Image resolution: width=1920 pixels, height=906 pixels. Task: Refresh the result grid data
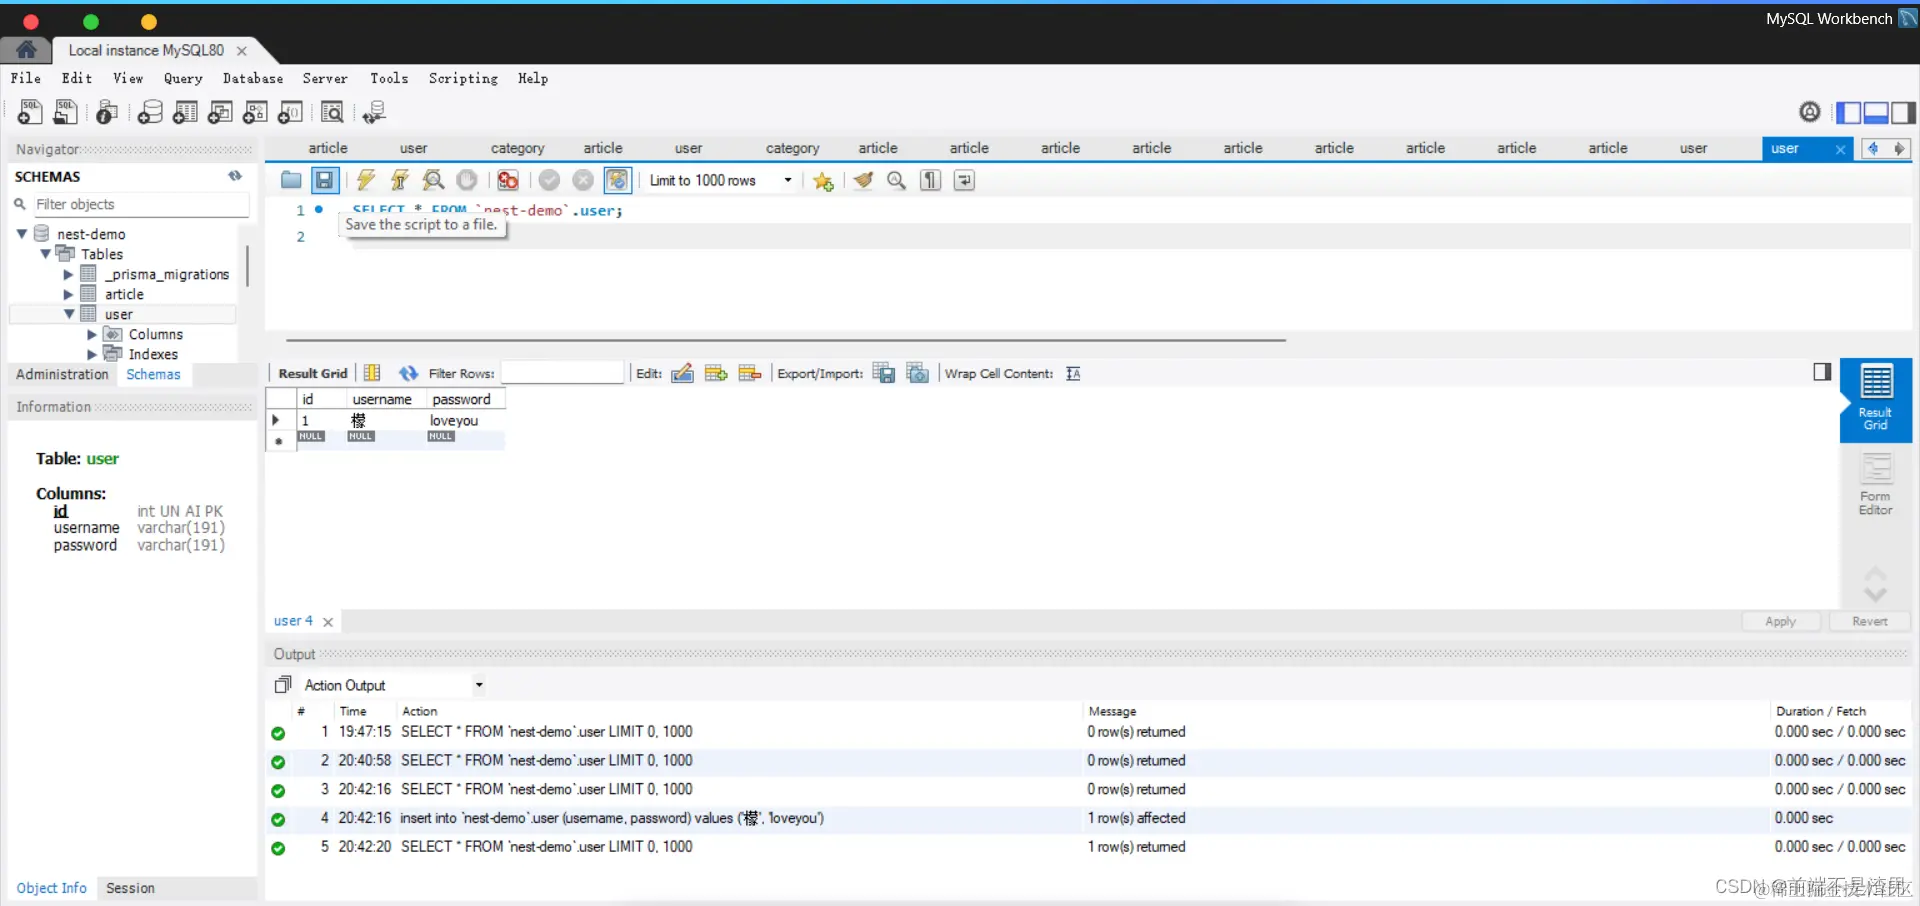(x=408, y=373)
